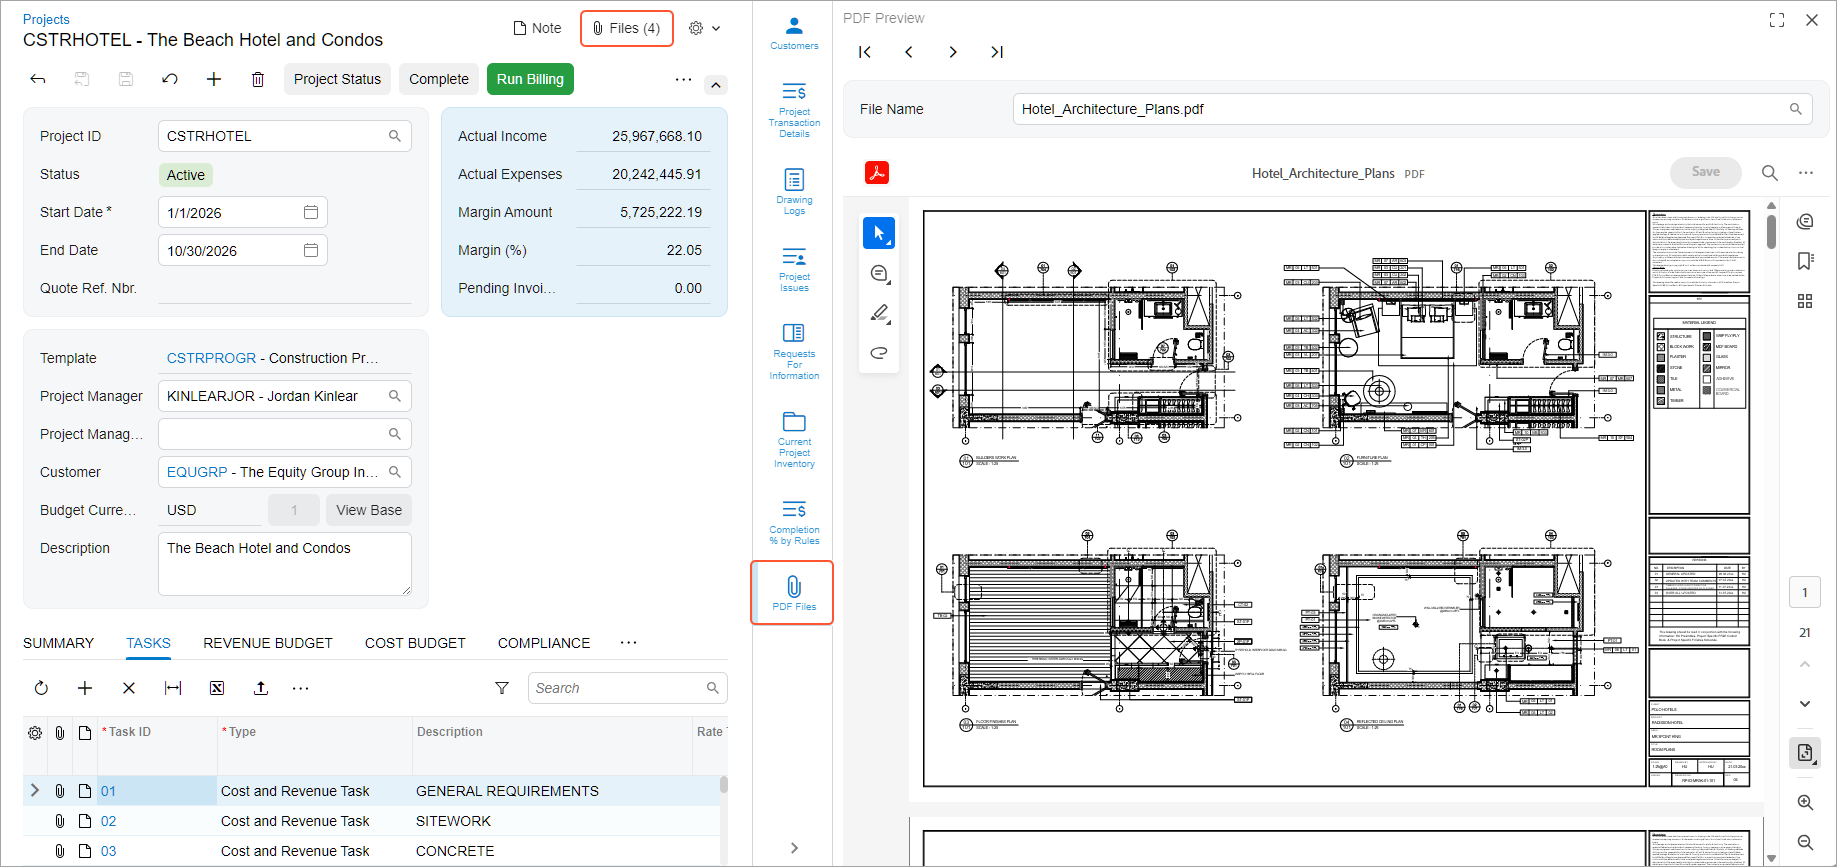Collapse the project summary form
Screen dimensions: 1837x867
pyautogui.click(x=716, y=85)
